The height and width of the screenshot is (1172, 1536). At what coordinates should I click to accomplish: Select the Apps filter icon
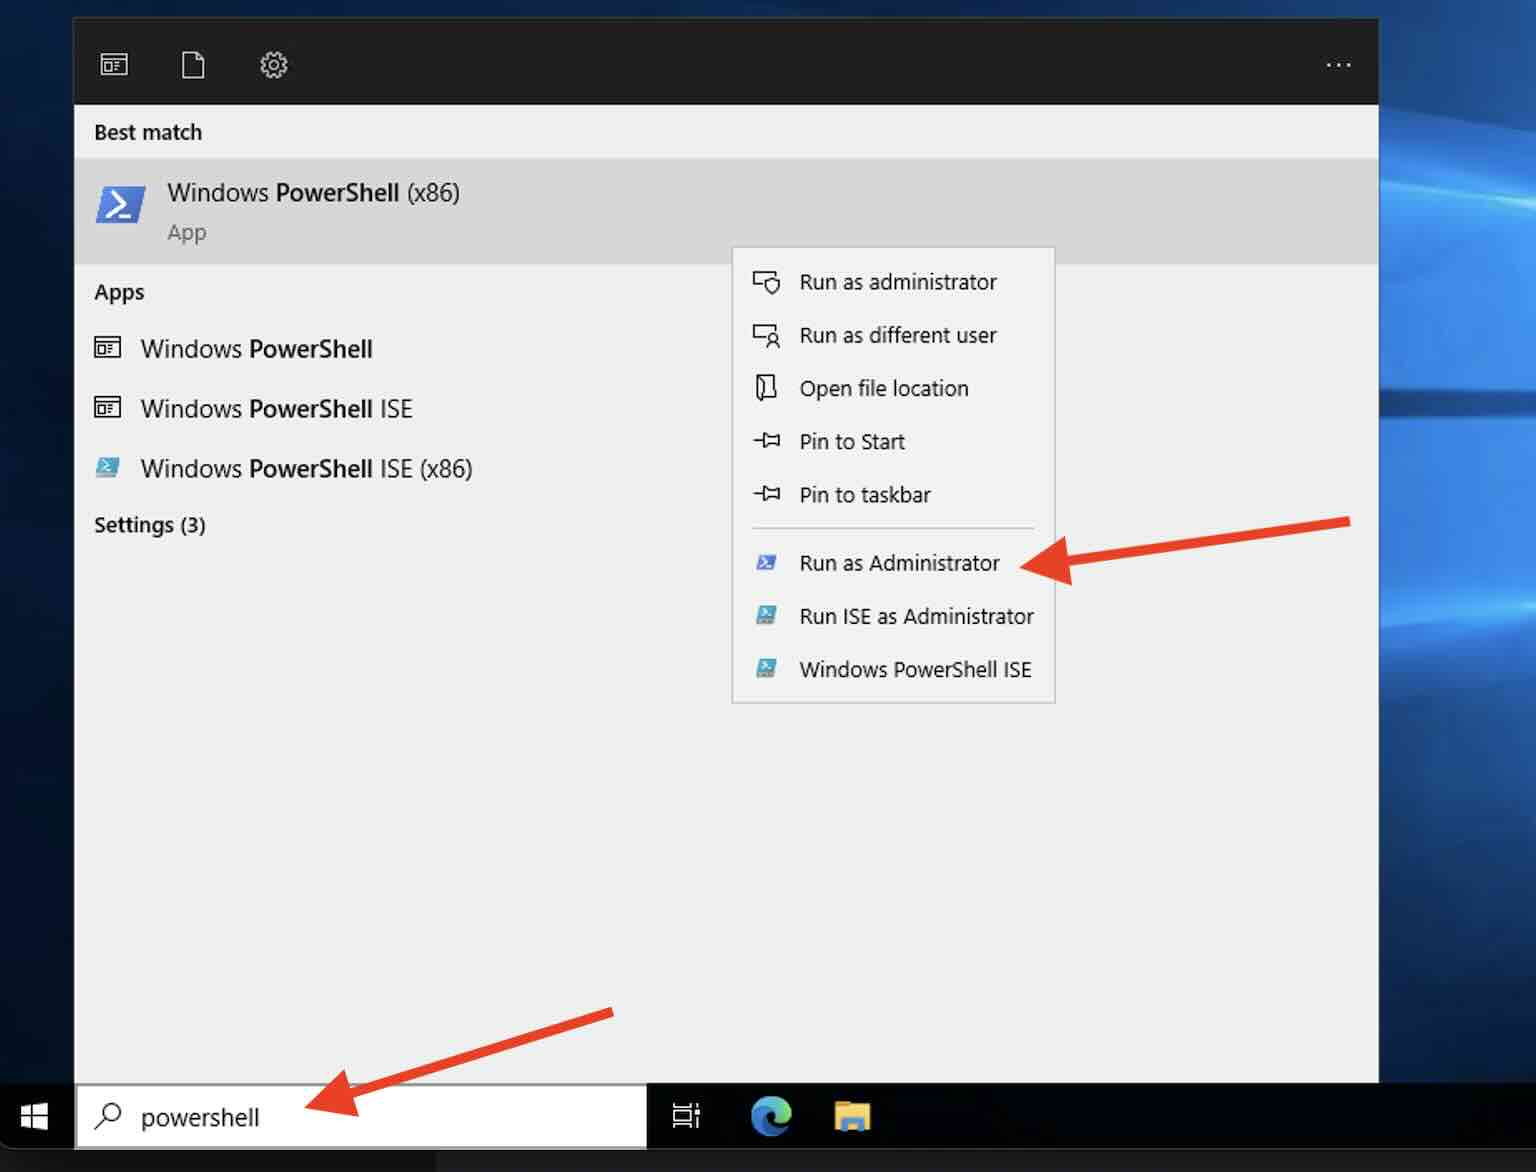(x=114, y=63)
